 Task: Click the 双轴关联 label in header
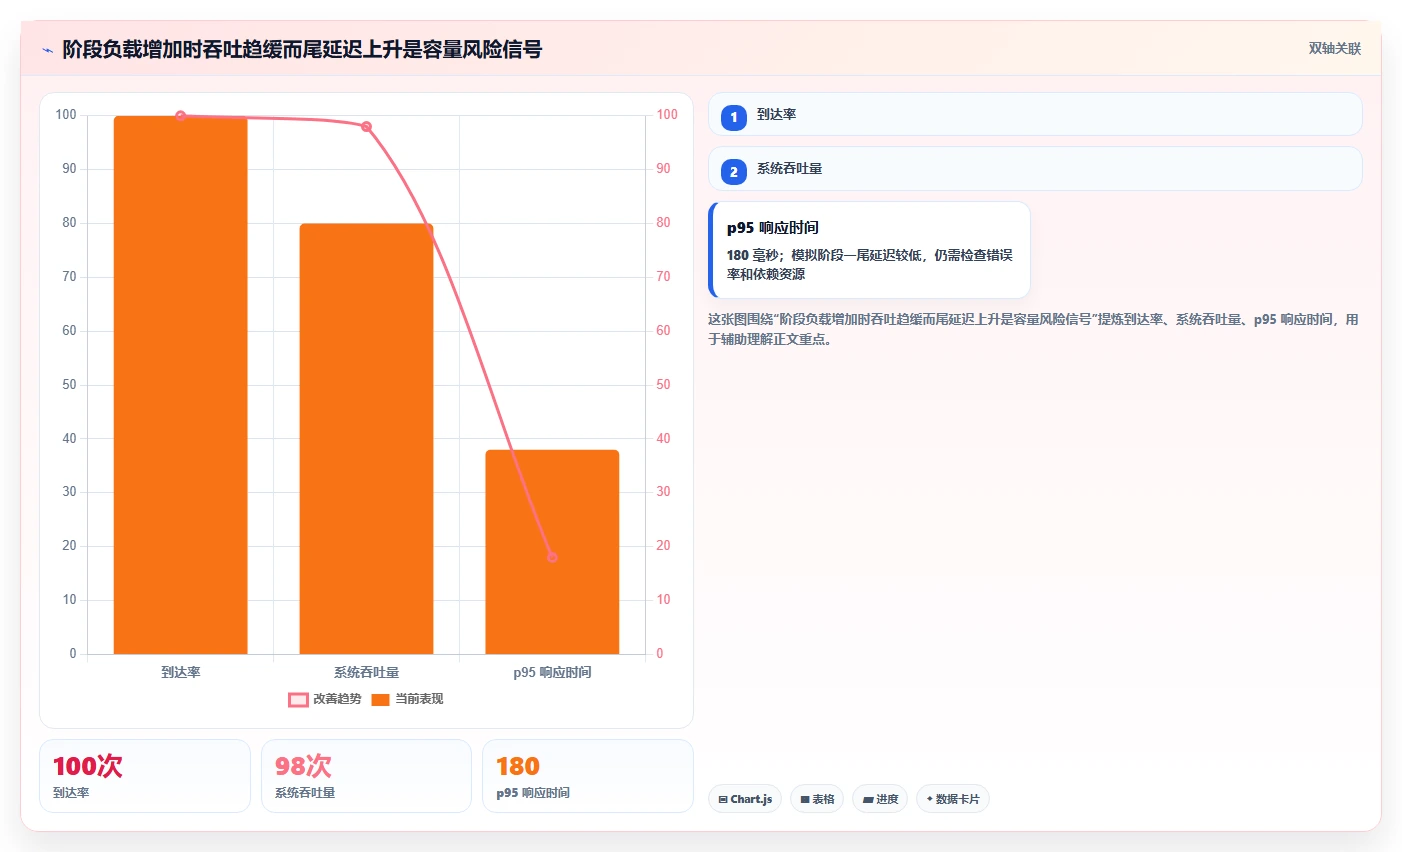(1334, 48)
